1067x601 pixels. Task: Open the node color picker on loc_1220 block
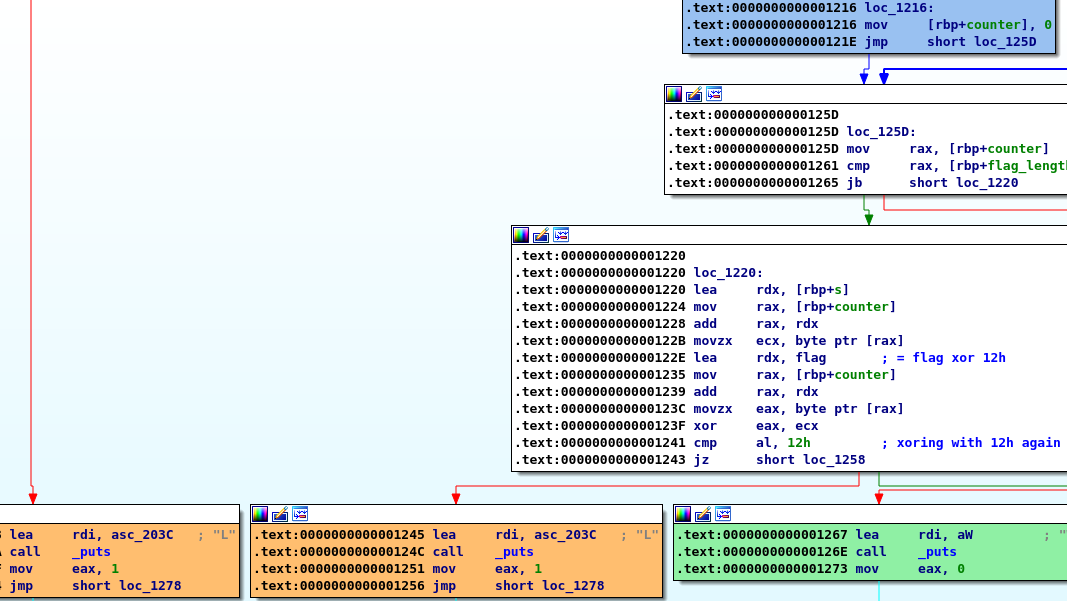point(521,235)
